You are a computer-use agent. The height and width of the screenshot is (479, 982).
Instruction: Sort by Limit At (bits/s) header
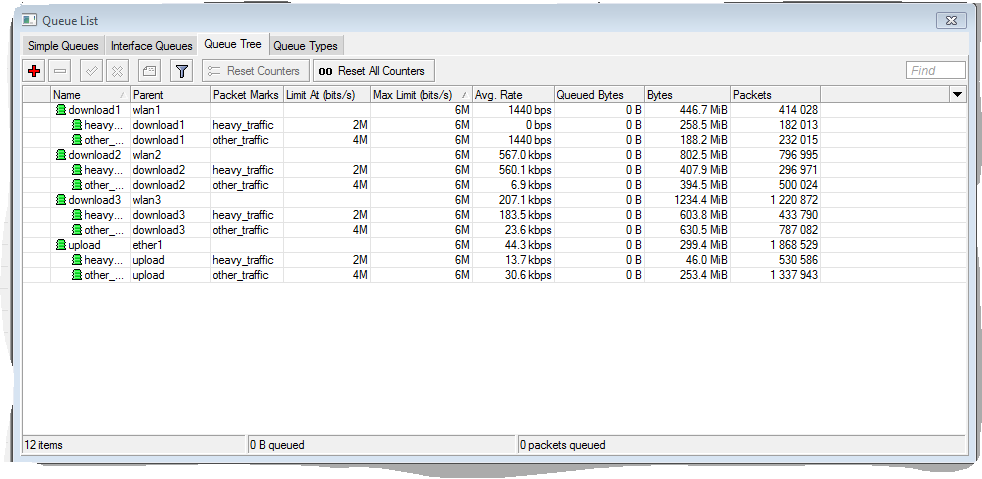327,95
